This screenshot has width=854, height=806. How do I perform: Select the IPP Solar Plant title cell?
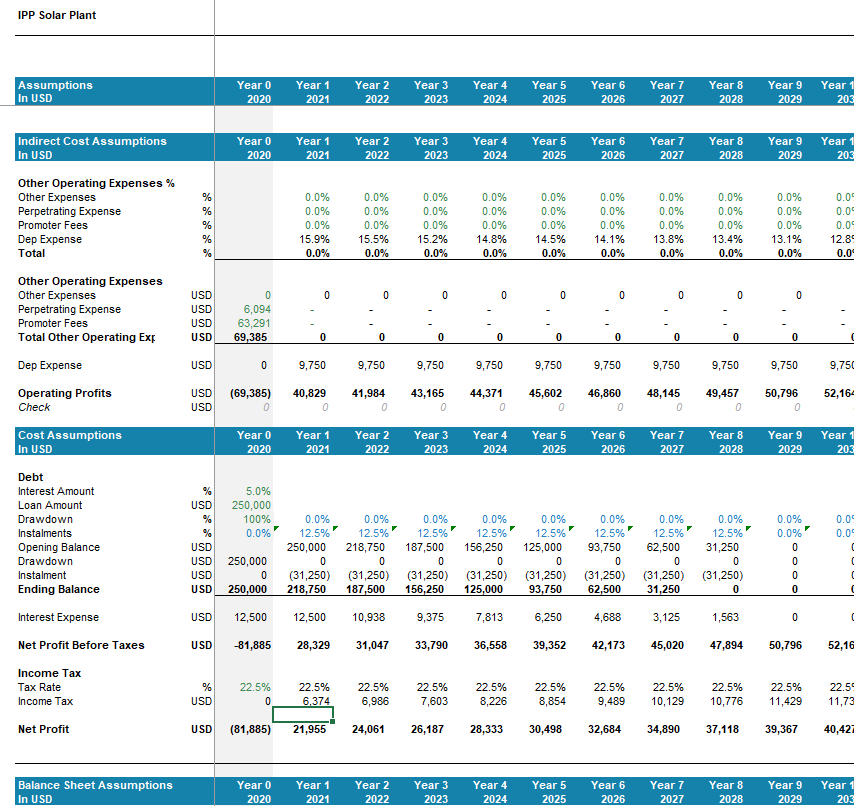pos(57,16)
